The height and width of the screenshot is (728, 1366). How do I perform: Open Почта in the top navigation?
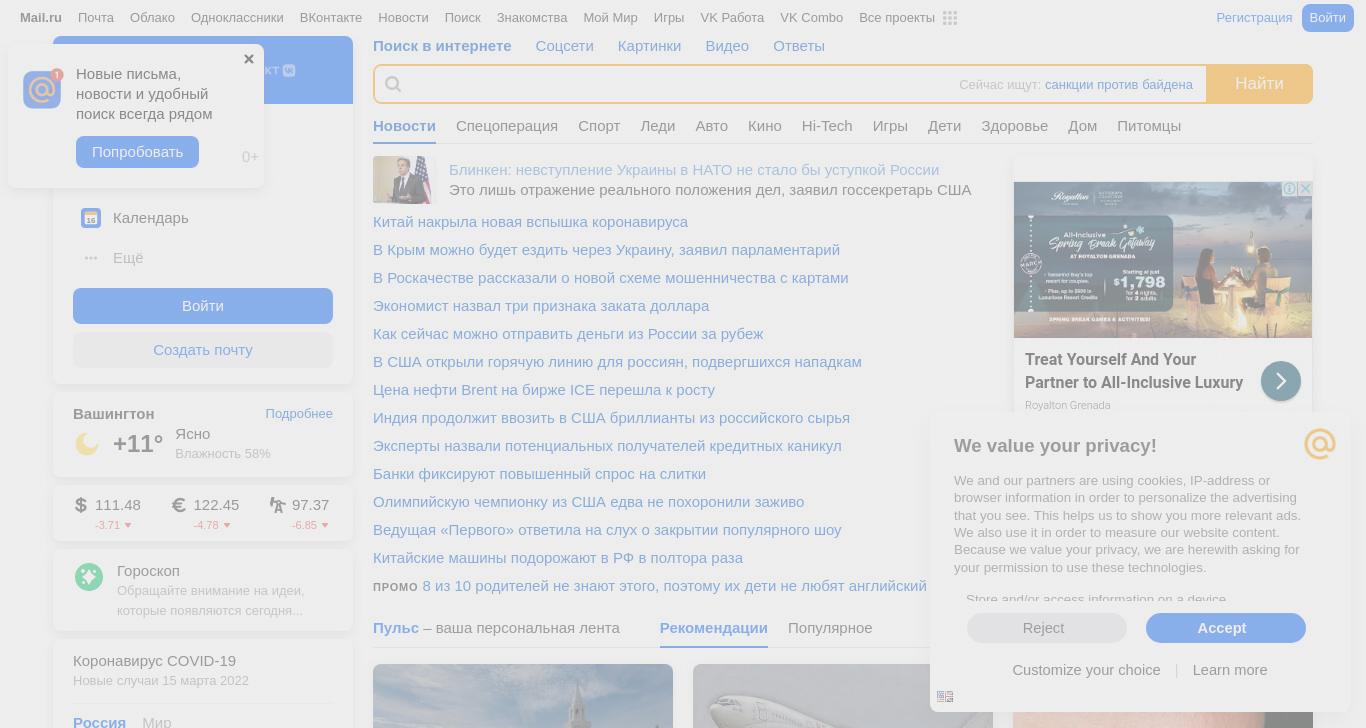(x=96, y=18)
